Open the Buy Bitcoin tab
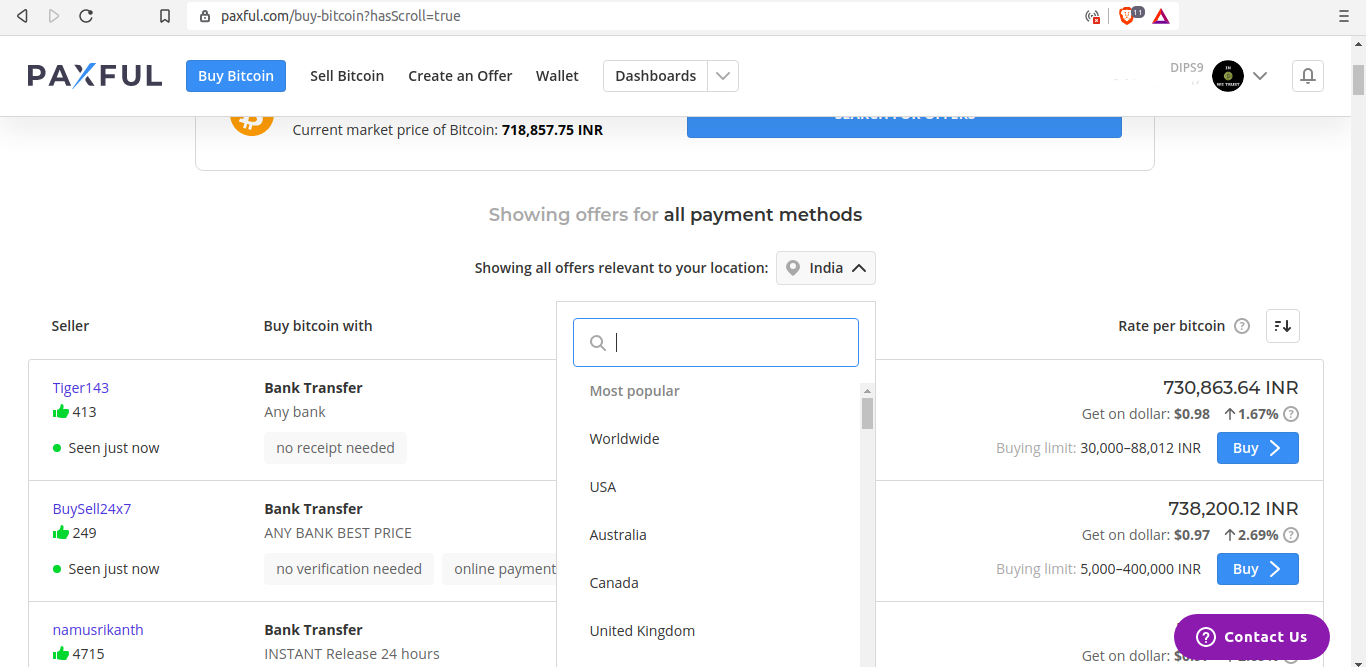The image size is (1366, 667). click(236, 76)
